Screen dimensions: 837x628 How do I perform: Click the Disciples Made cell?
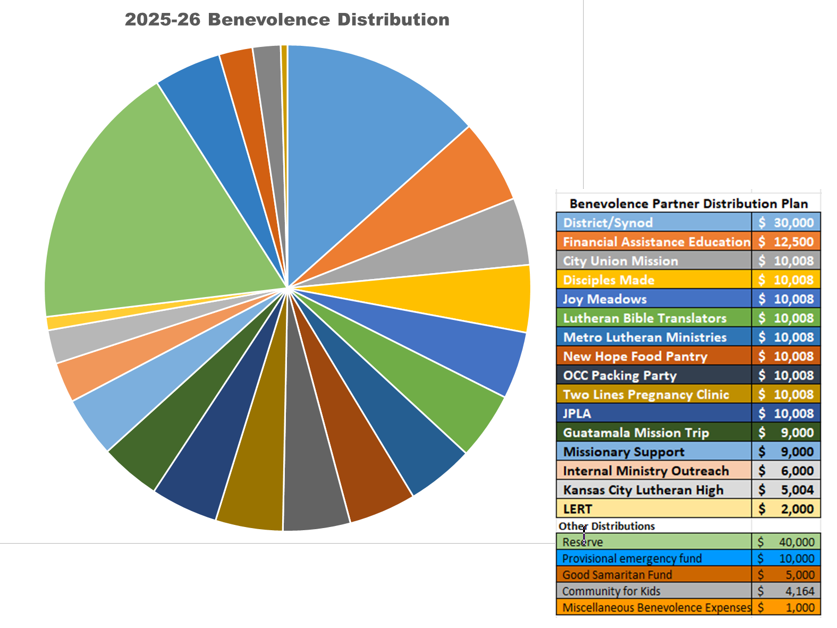(653, 280)
